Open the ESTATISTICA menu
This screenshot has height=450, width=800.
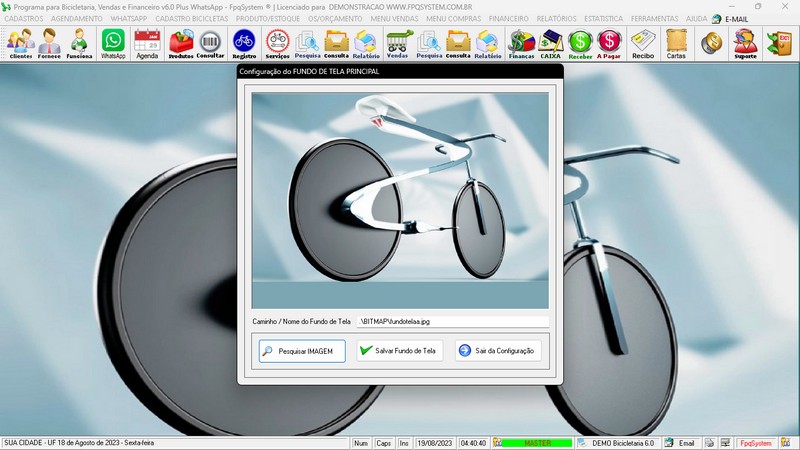pos(604,18)
